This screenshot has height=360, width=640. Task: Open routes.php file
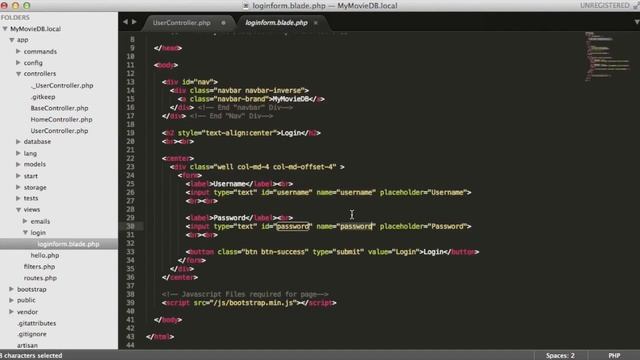[40, 278]
